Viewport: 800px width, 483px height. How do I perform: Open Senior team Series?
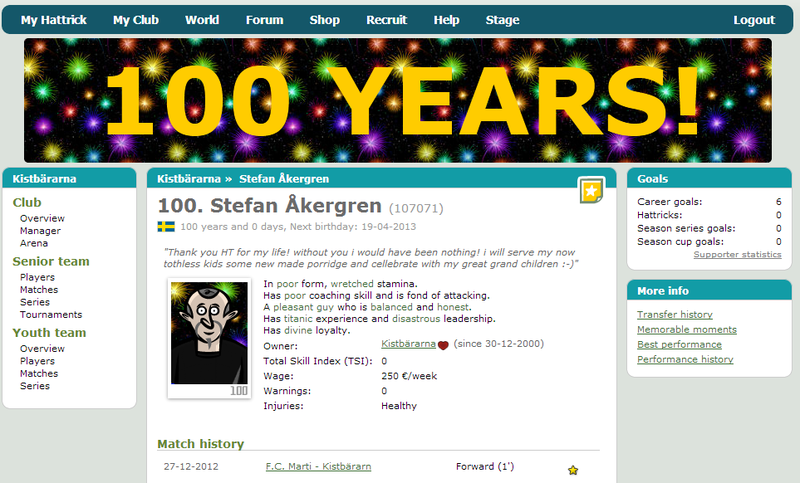pos(35,302)
